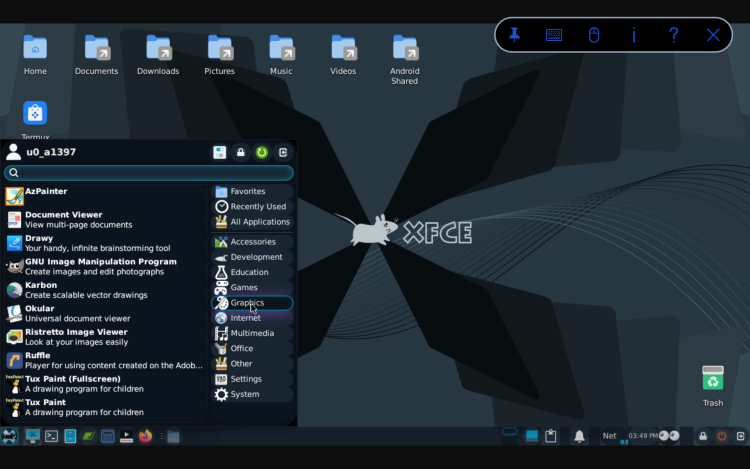
Task: Launch the Ruffle player
Action: click(105, 360)
